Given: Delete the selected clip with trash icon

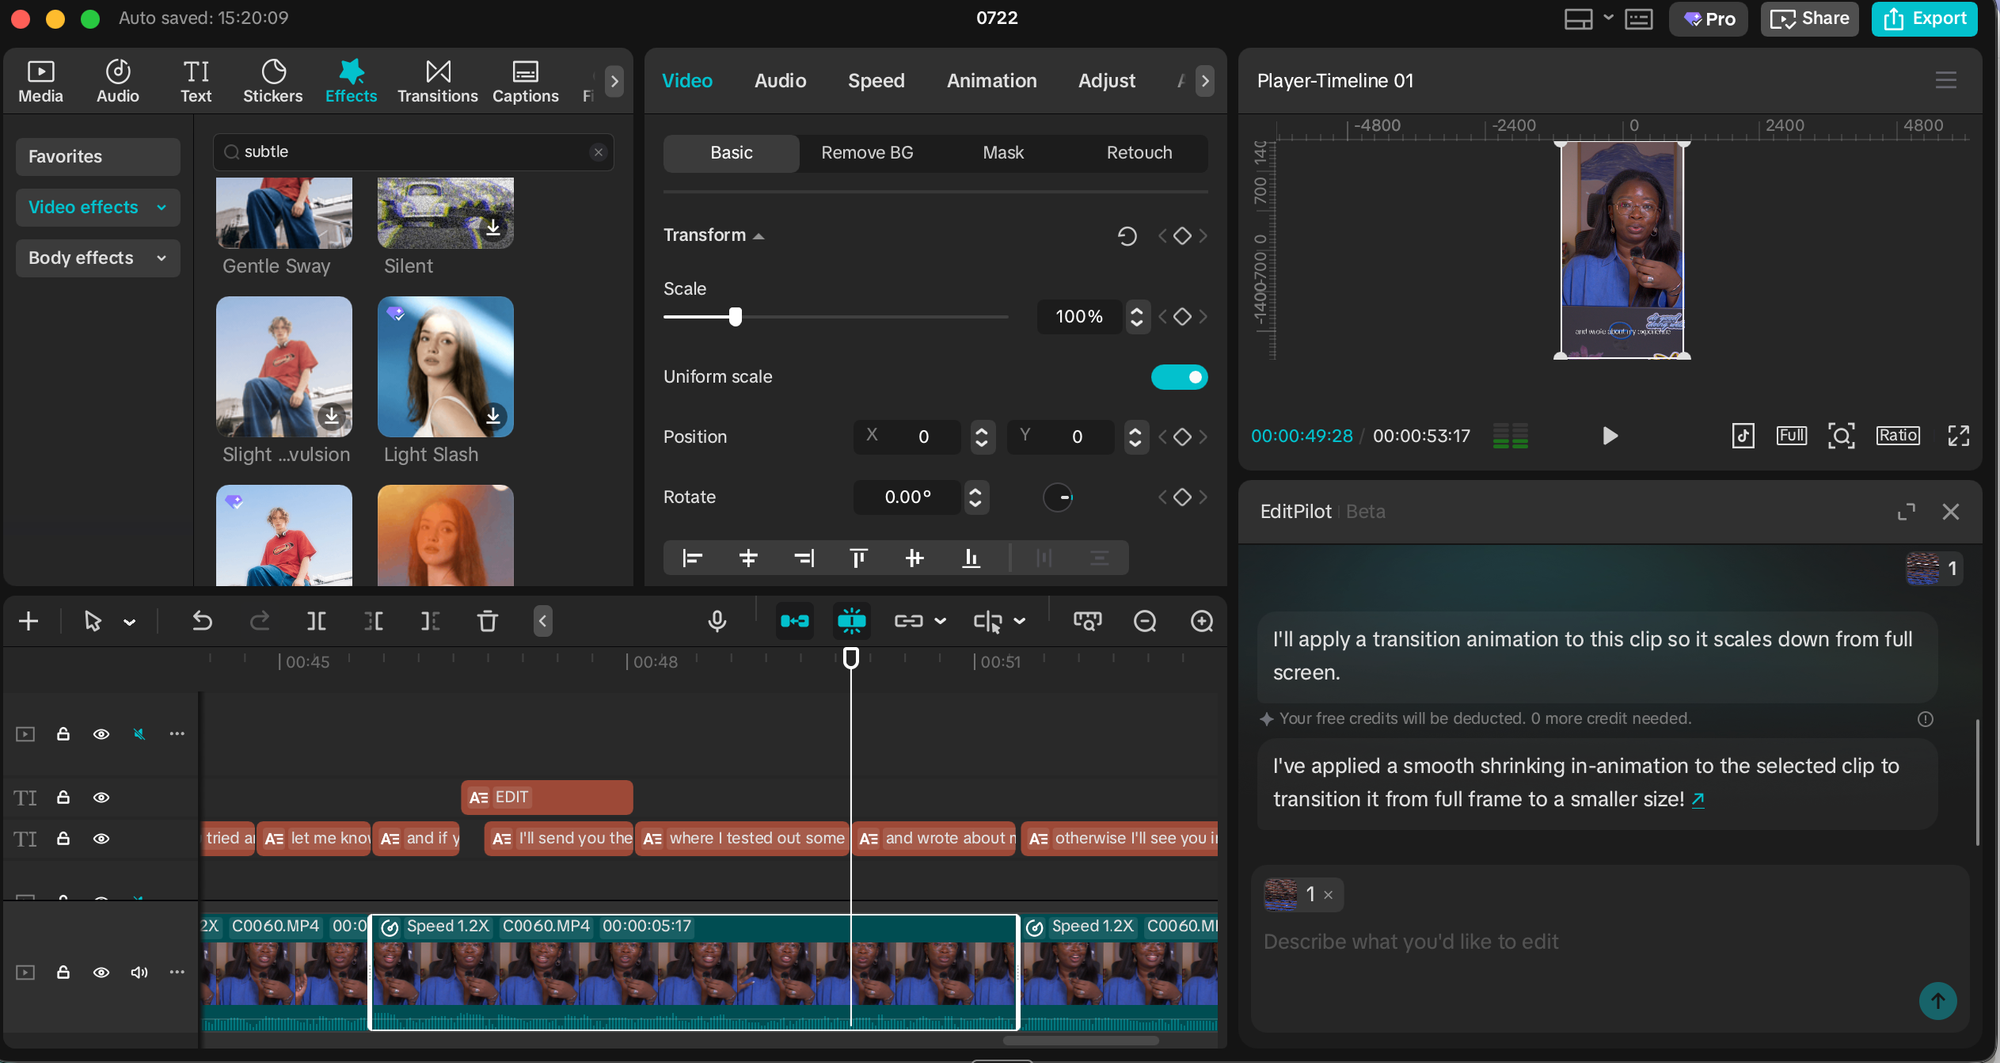Looking at the screenshot, I should 487,621.
